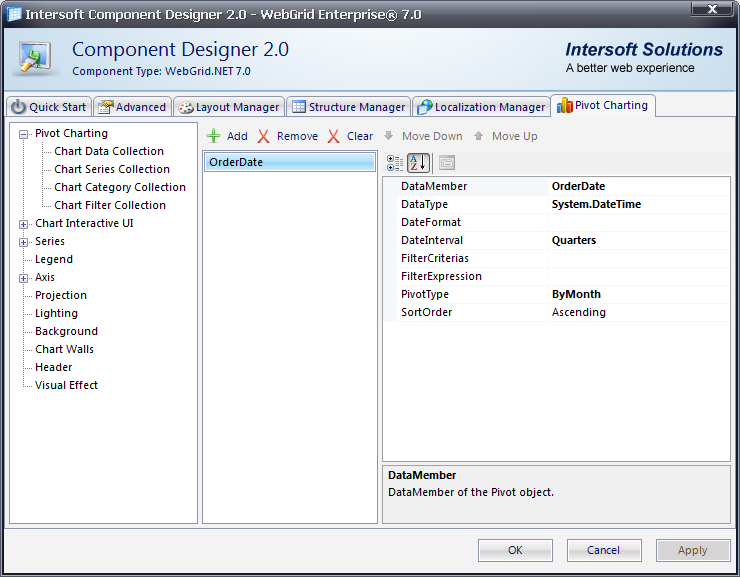
Task: Open the Property Pages icon
Action: 446,163
